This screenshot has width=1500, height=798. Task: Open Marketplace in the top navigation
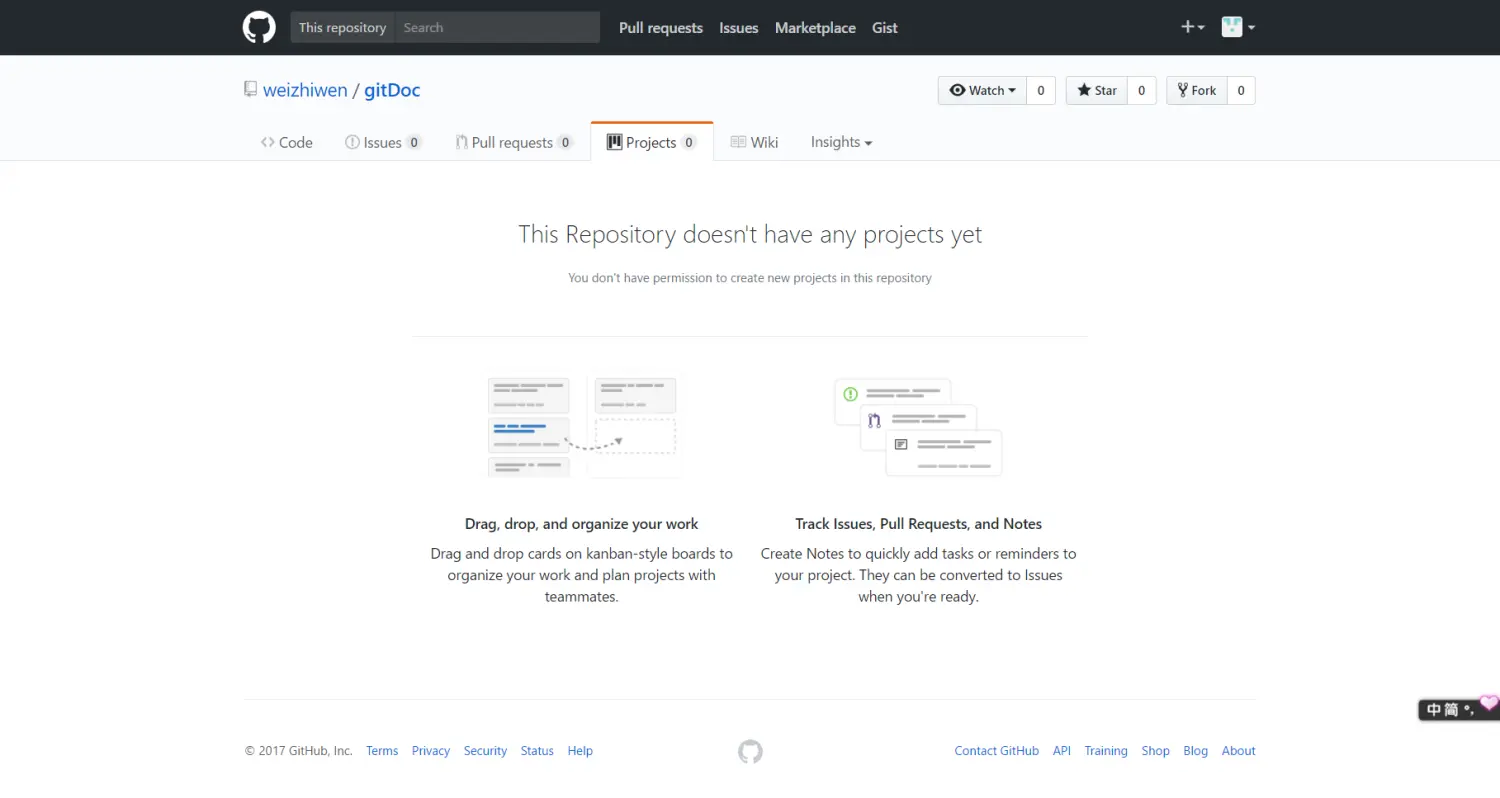(x=815, y=28)
